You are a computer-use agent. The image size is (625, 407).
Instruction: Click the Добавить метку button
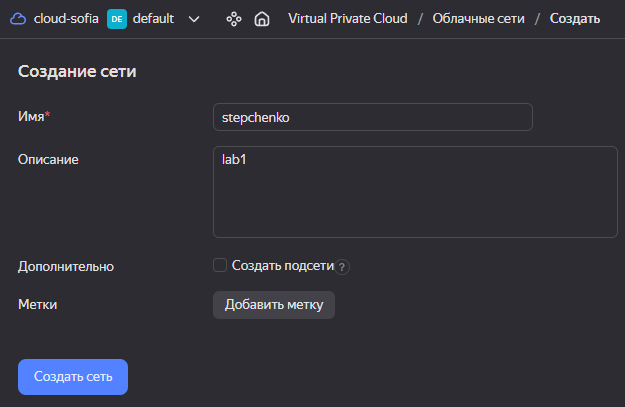point(274,305)
